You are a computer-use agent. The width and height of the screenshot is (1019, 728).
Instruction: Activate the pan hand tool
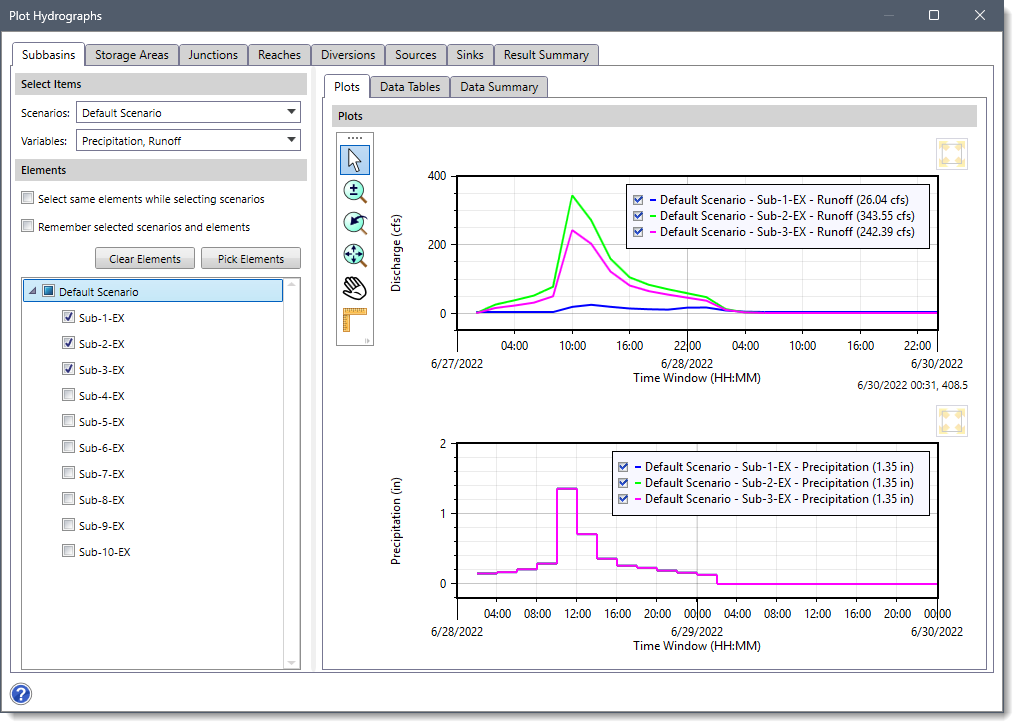click(x=355, y=287)
